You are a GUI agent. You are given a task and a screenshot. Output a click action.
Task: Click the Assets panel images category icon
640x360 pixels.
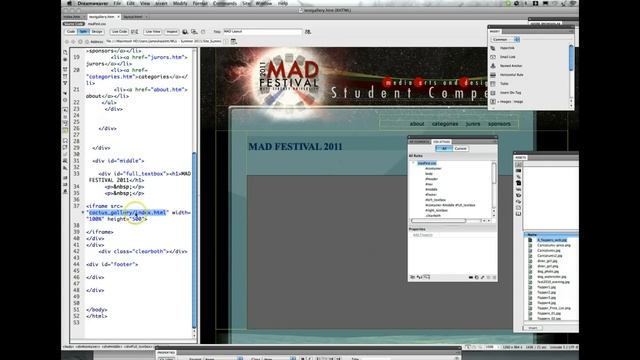tap(518, 164)
